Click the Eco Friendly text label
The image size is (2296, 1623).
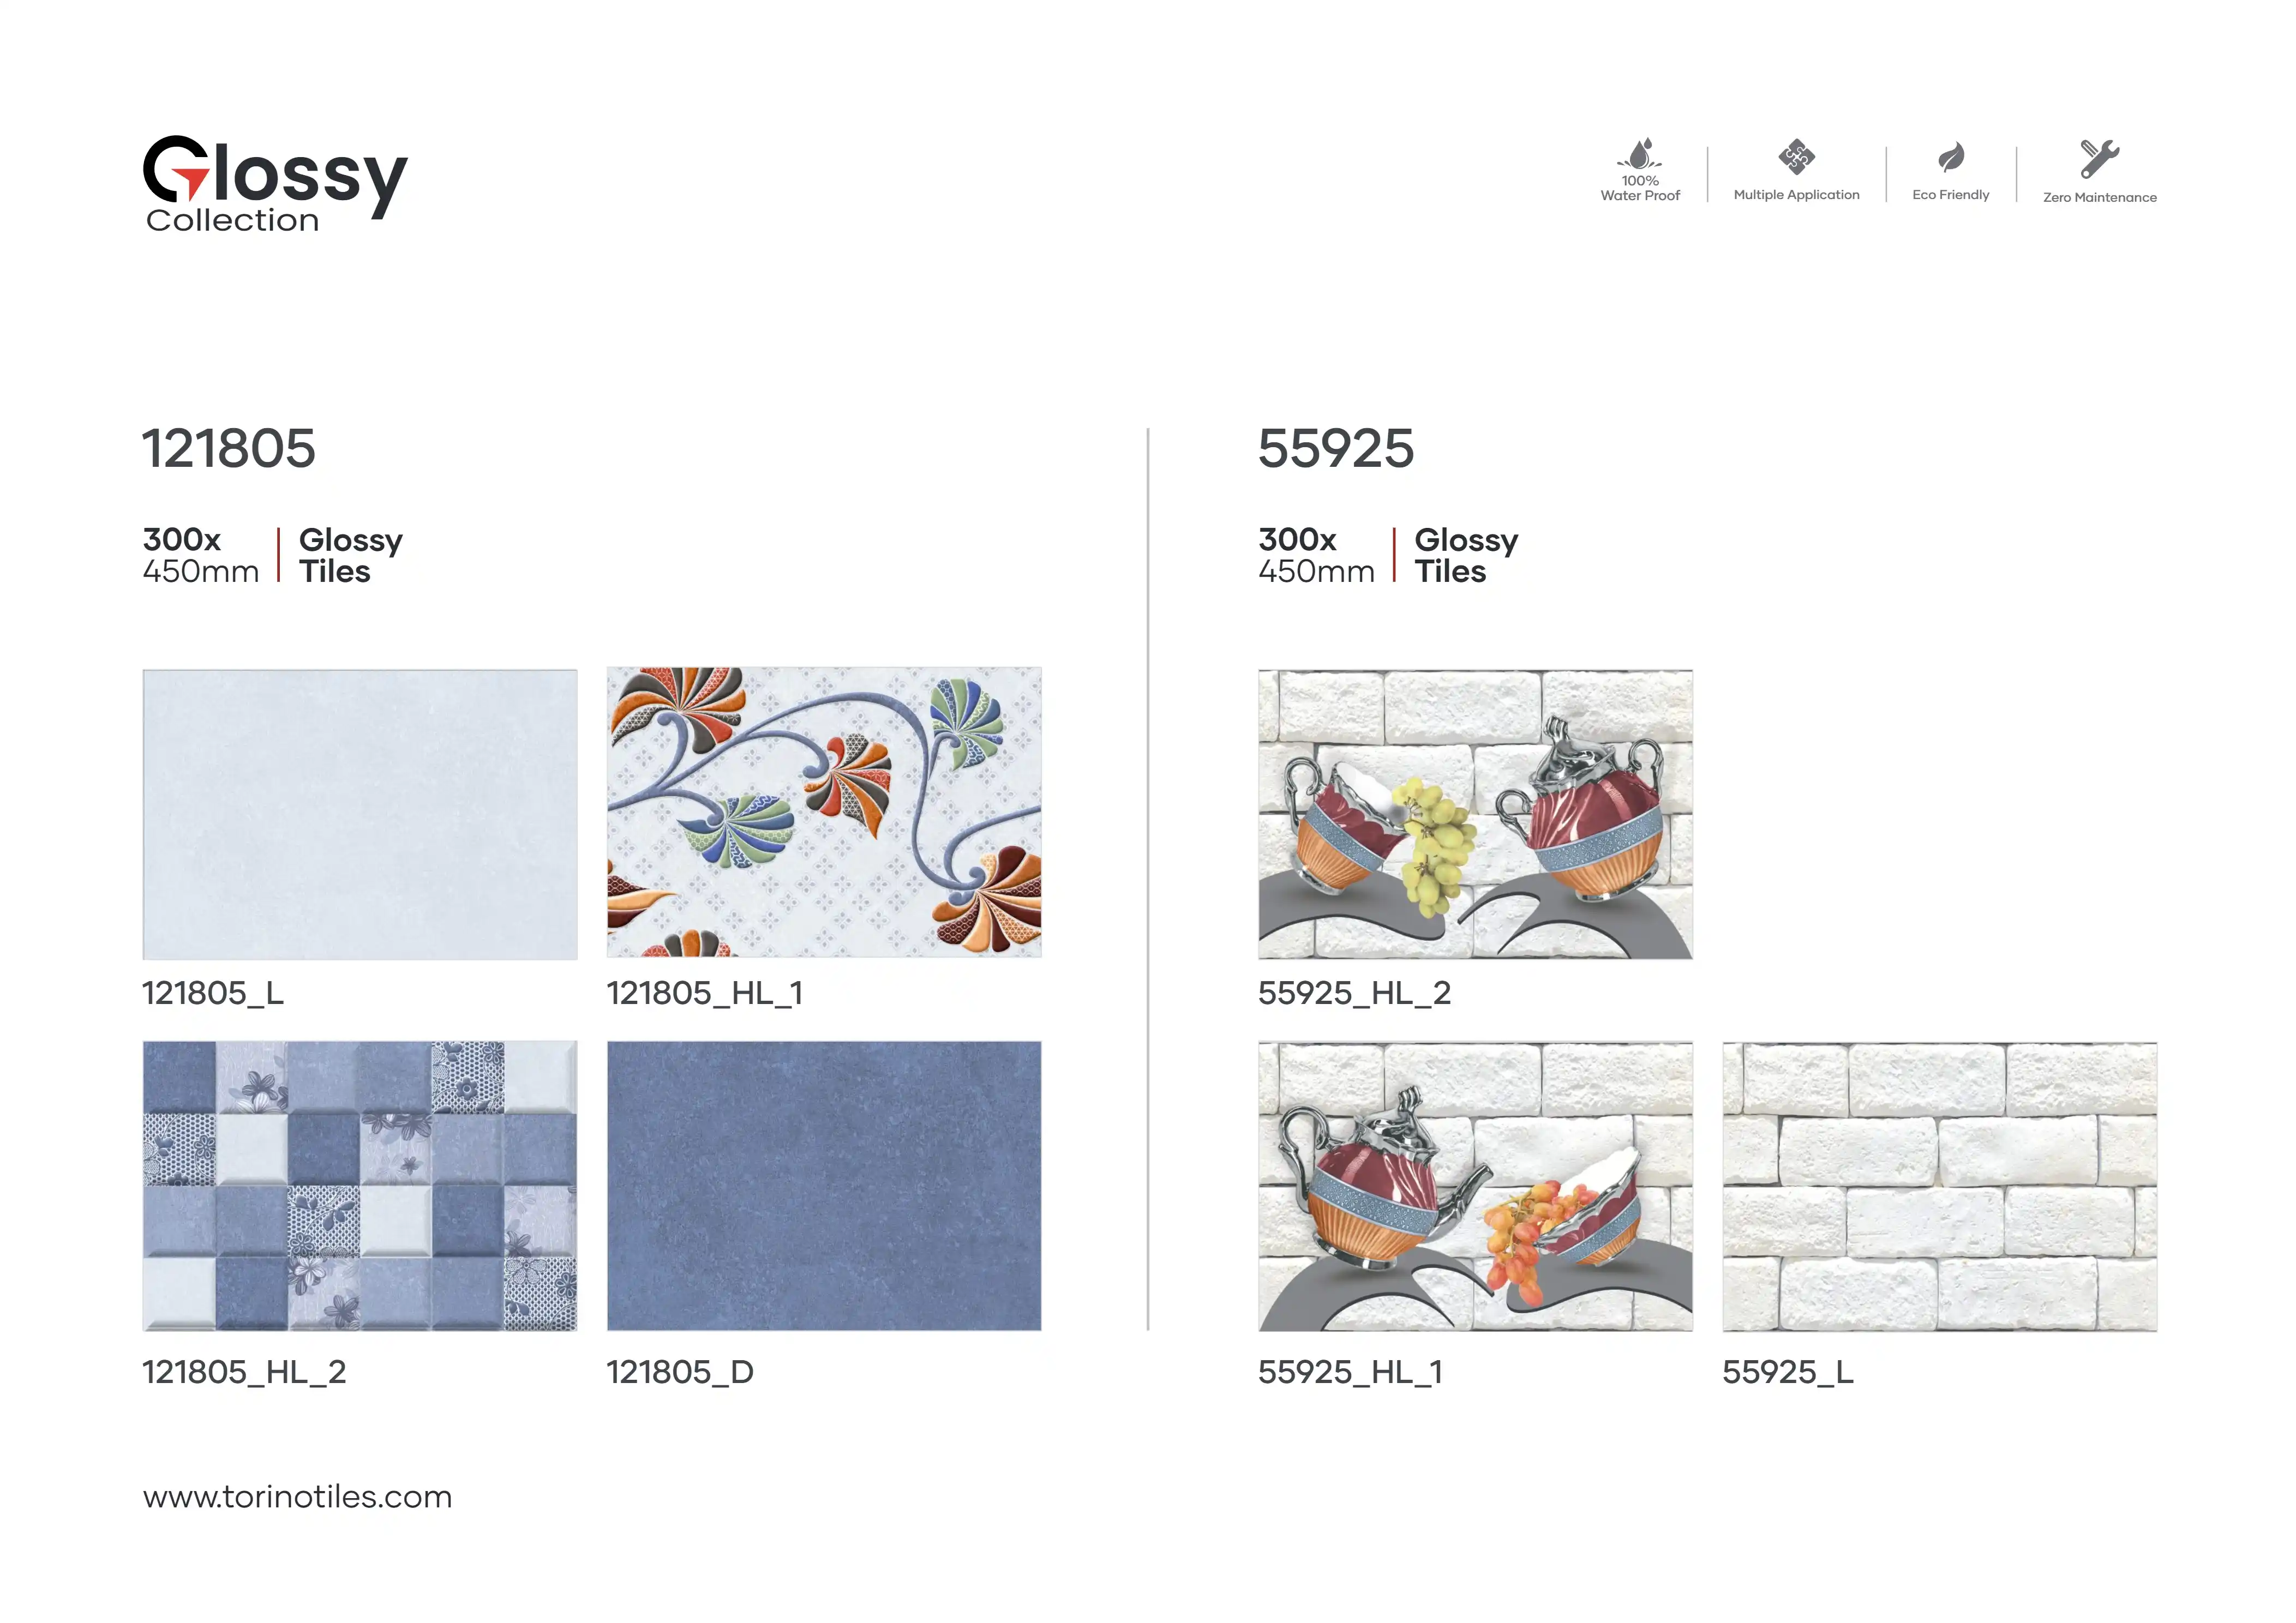pyautogui.click(x=1950, y=195)
